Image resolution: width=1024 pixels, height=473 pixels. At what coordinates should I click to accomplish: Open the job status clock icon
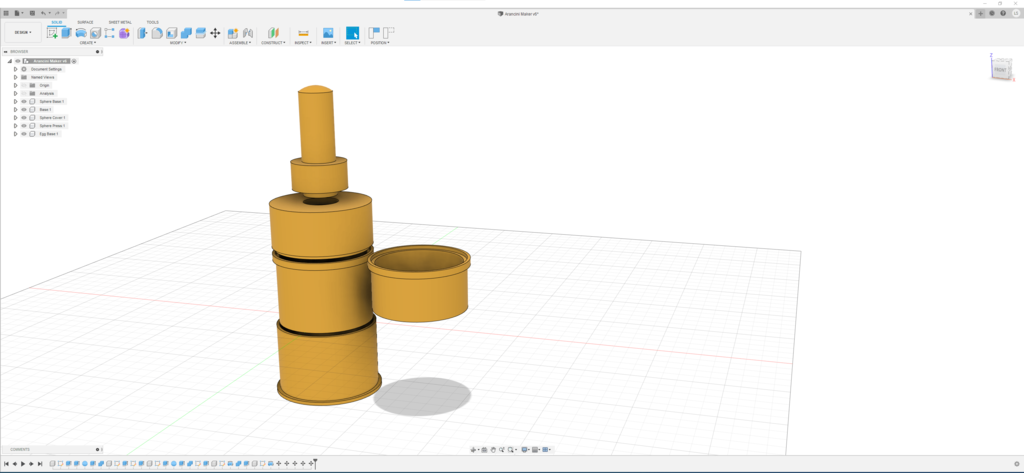[992, 13]
